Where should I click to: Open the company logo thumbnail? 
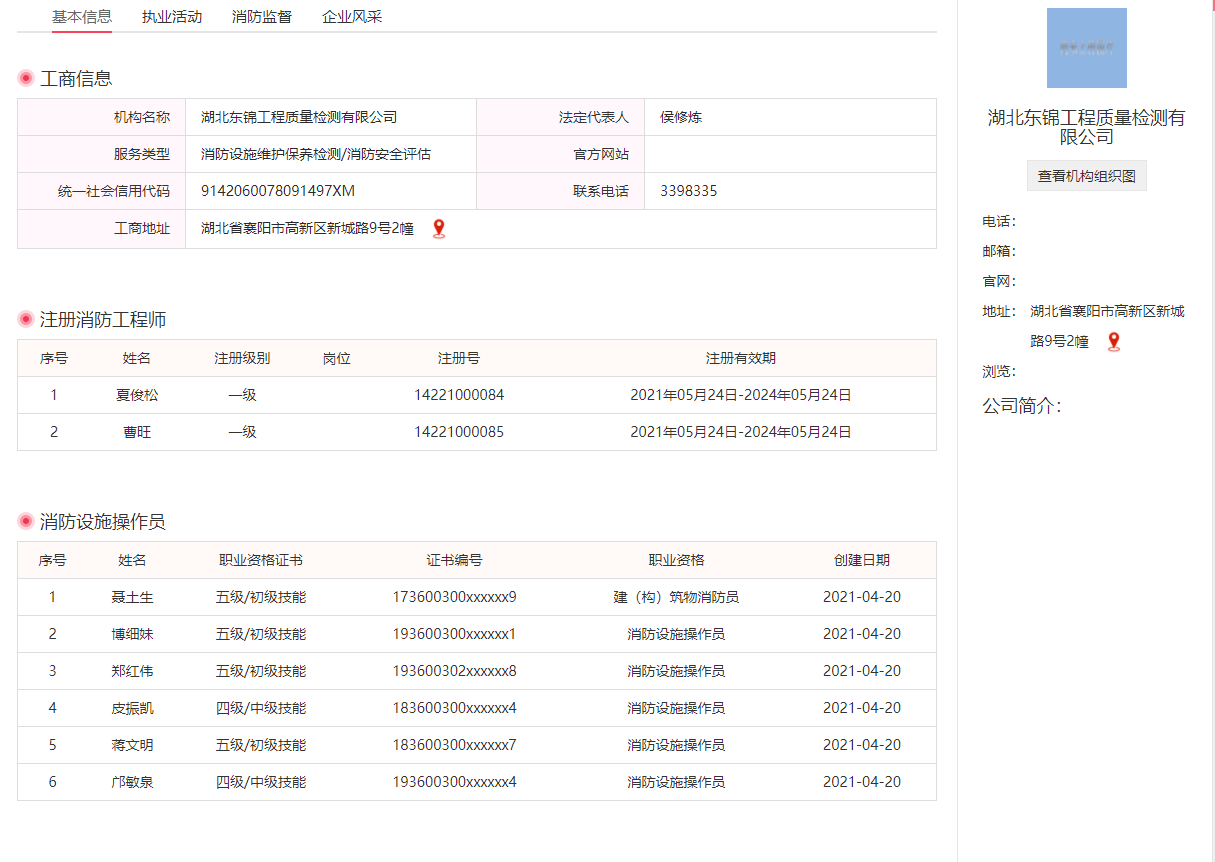tap(1086, 48)
